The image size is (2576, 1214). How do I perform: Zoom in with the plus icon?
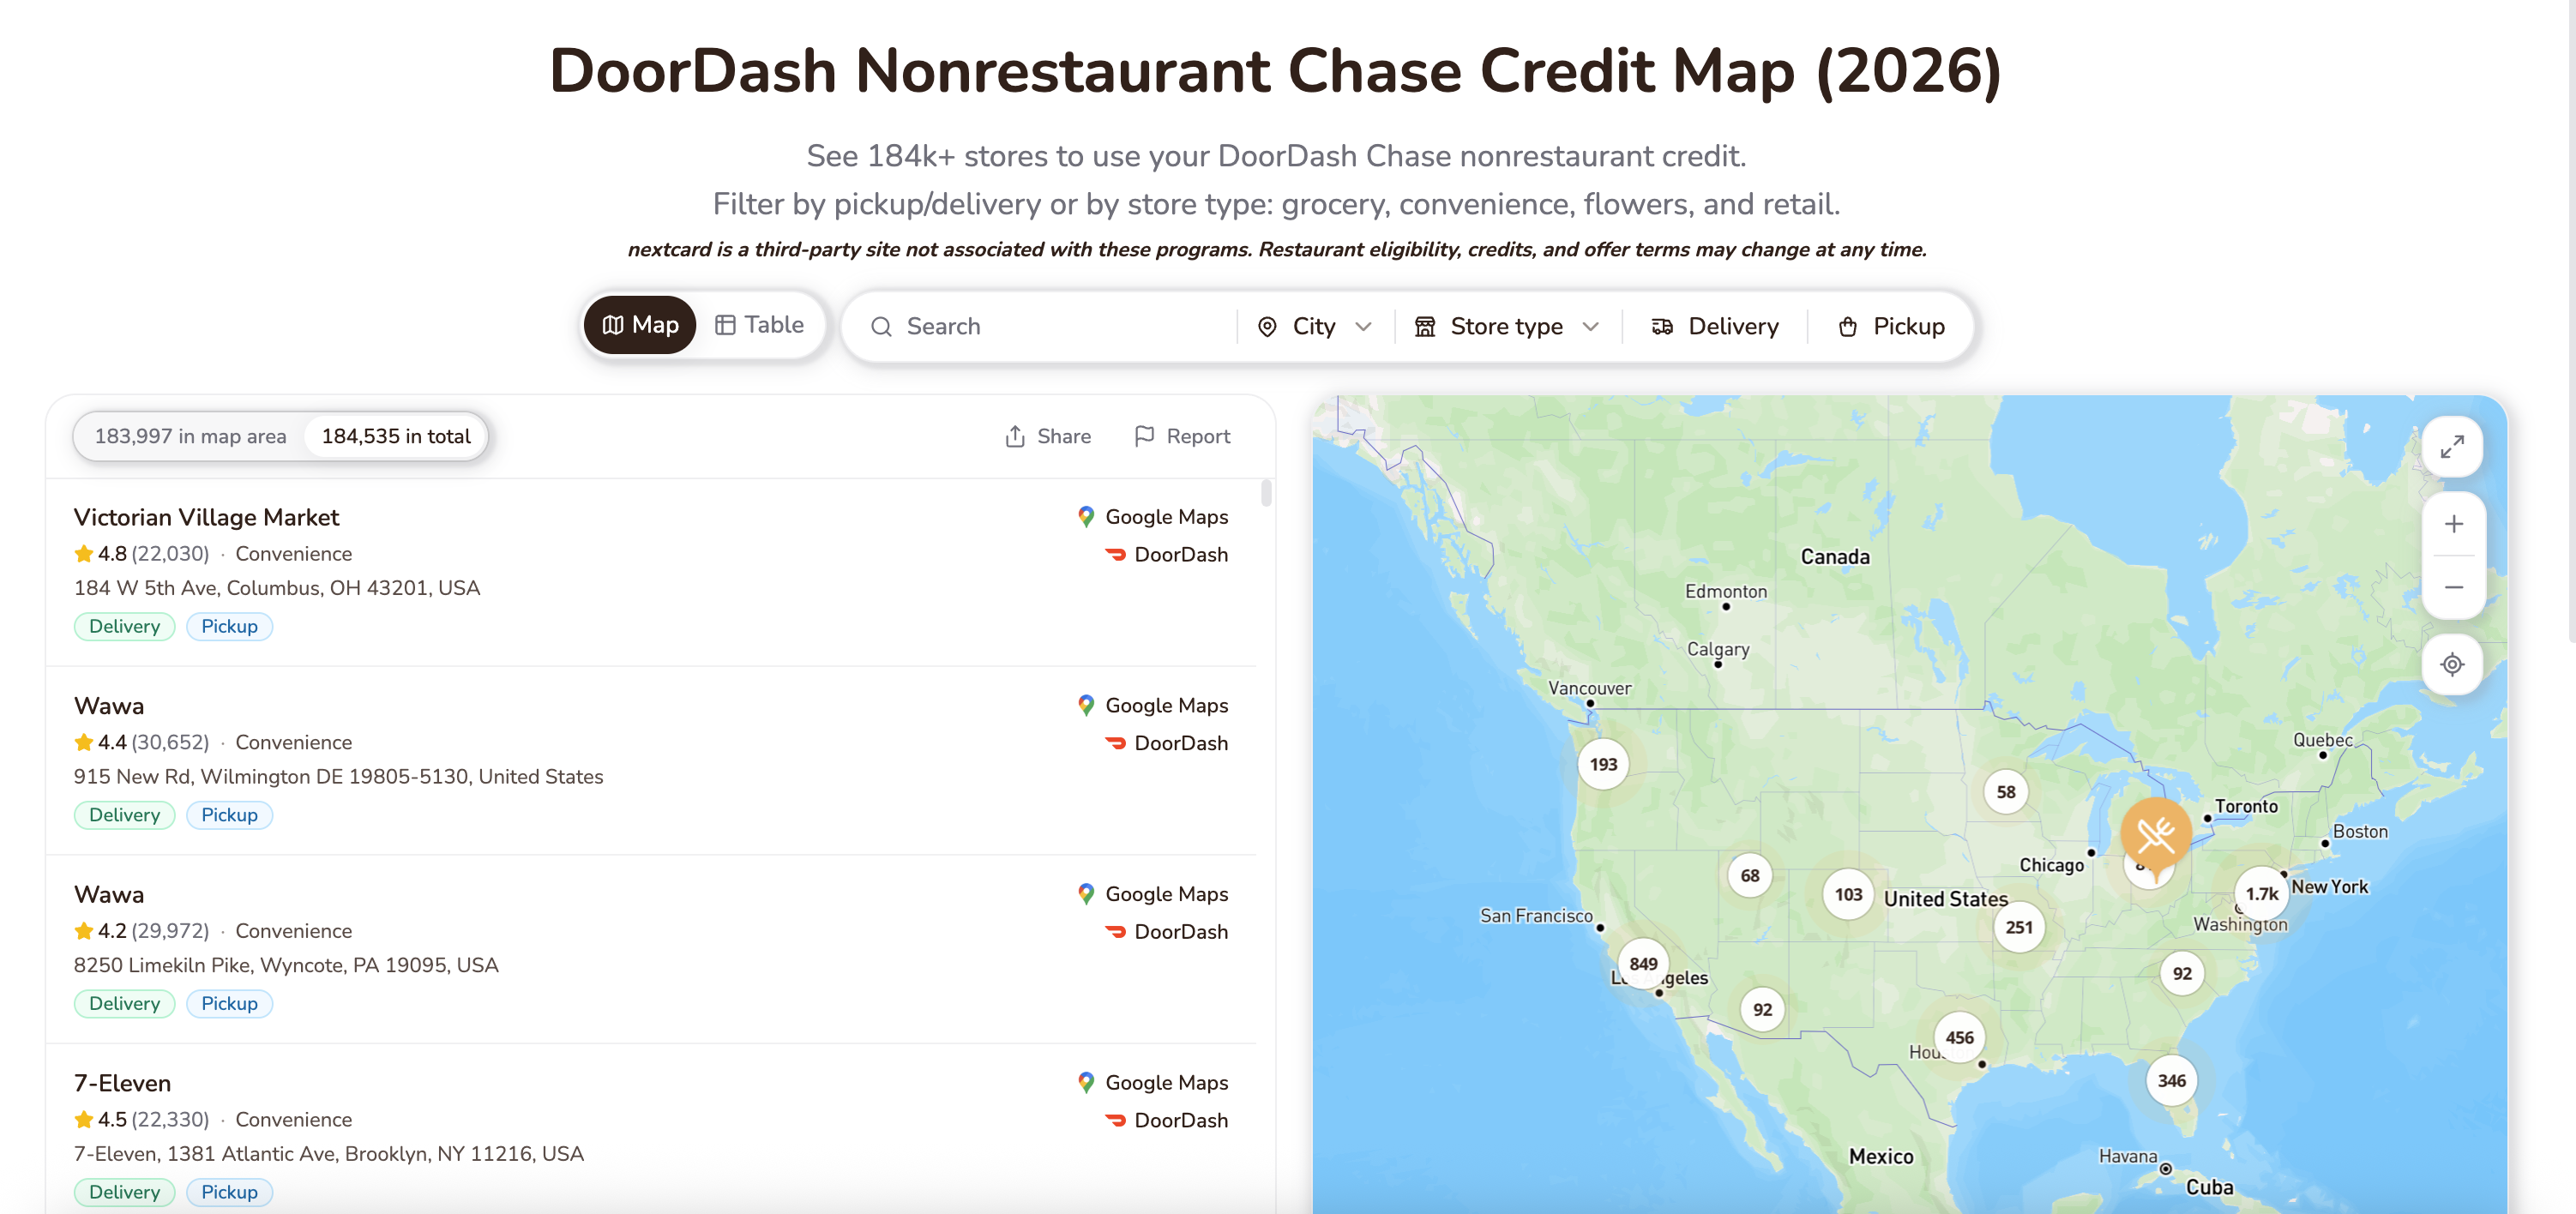2453,524
